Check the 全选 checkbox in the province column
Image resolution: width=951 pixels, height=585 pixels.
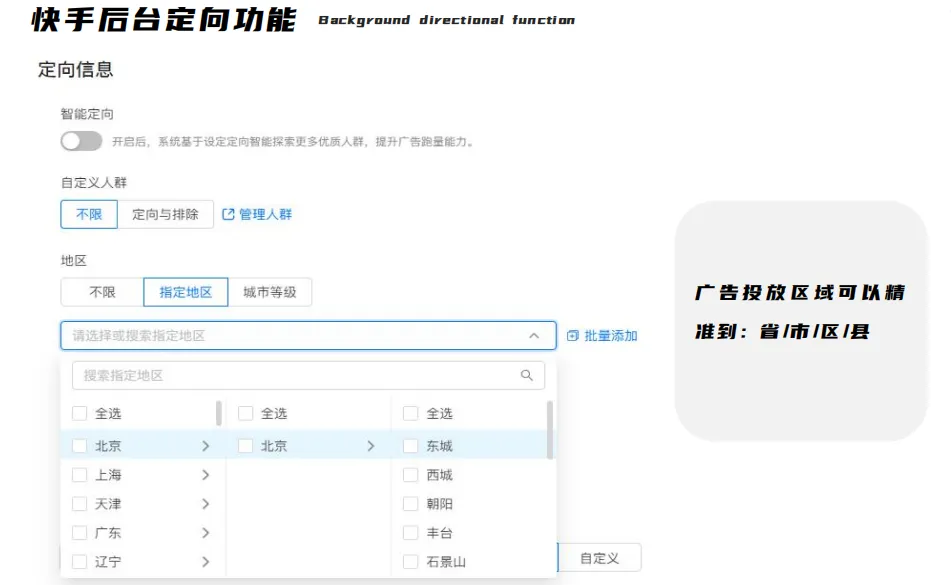pyautogui.click(x=79, y=412)
